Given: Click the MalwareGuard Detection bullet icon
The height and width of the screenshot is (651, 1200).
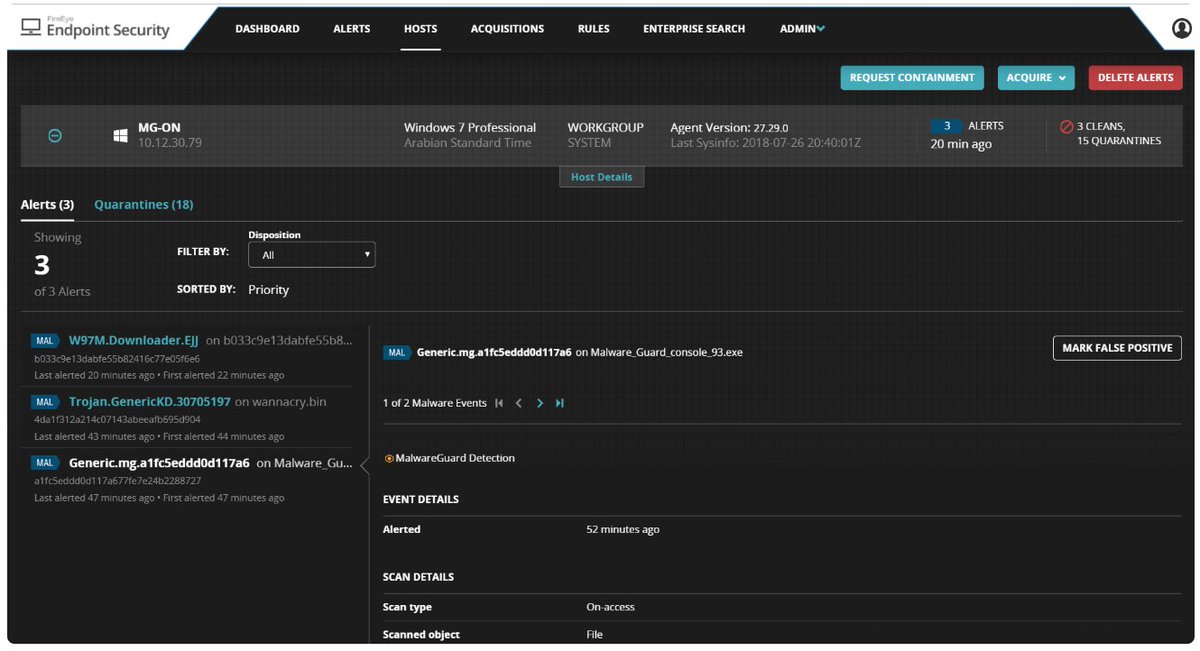Looking at the screenshot, I should tap(389, 458).
